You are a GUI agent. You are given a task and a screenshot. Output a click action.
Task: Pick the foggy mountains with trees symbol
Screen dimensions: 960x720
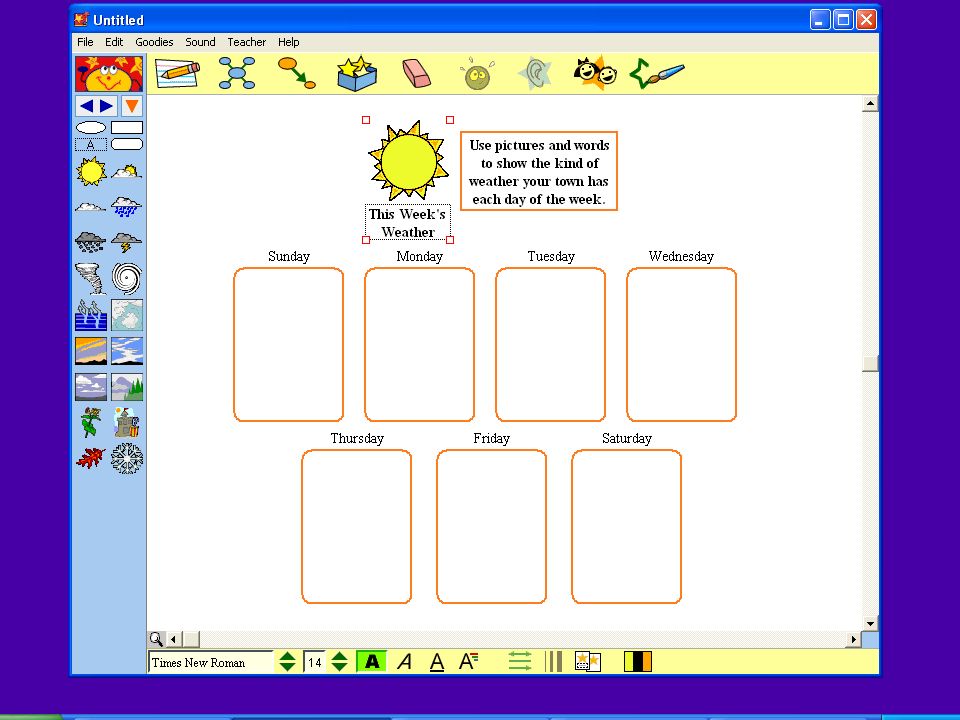[127, 387]
